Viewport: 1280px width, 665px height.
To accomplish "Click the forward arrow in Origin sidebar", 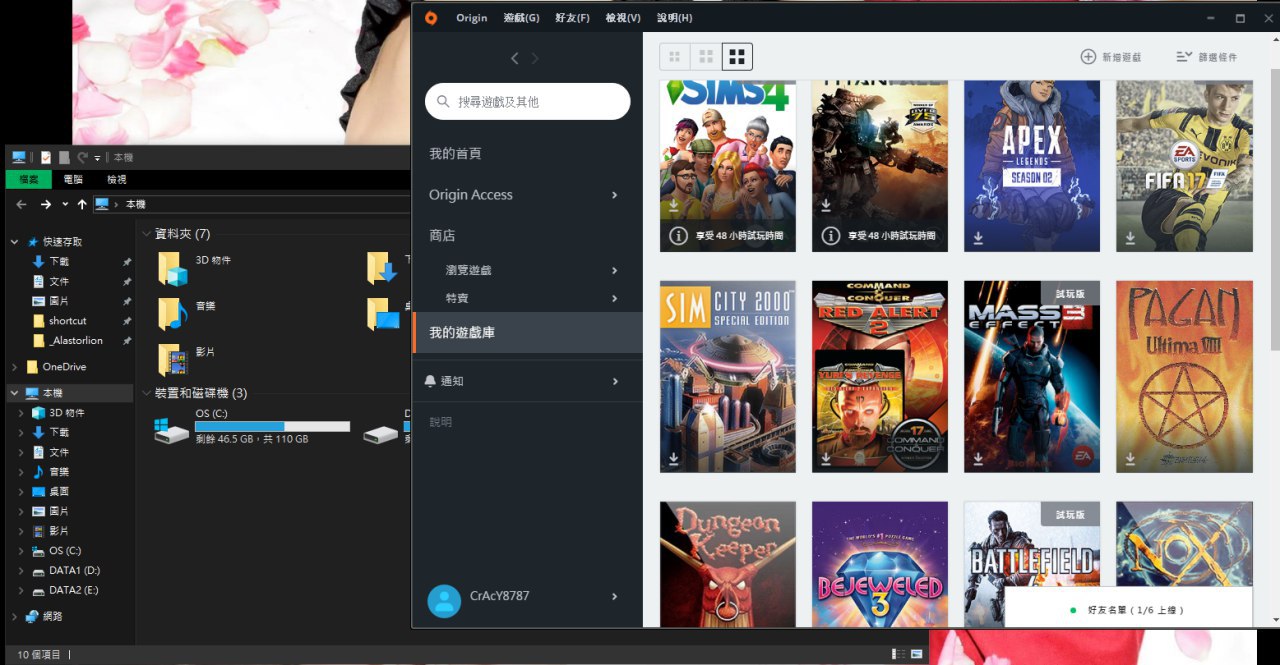I will click(x=535, y=59).
